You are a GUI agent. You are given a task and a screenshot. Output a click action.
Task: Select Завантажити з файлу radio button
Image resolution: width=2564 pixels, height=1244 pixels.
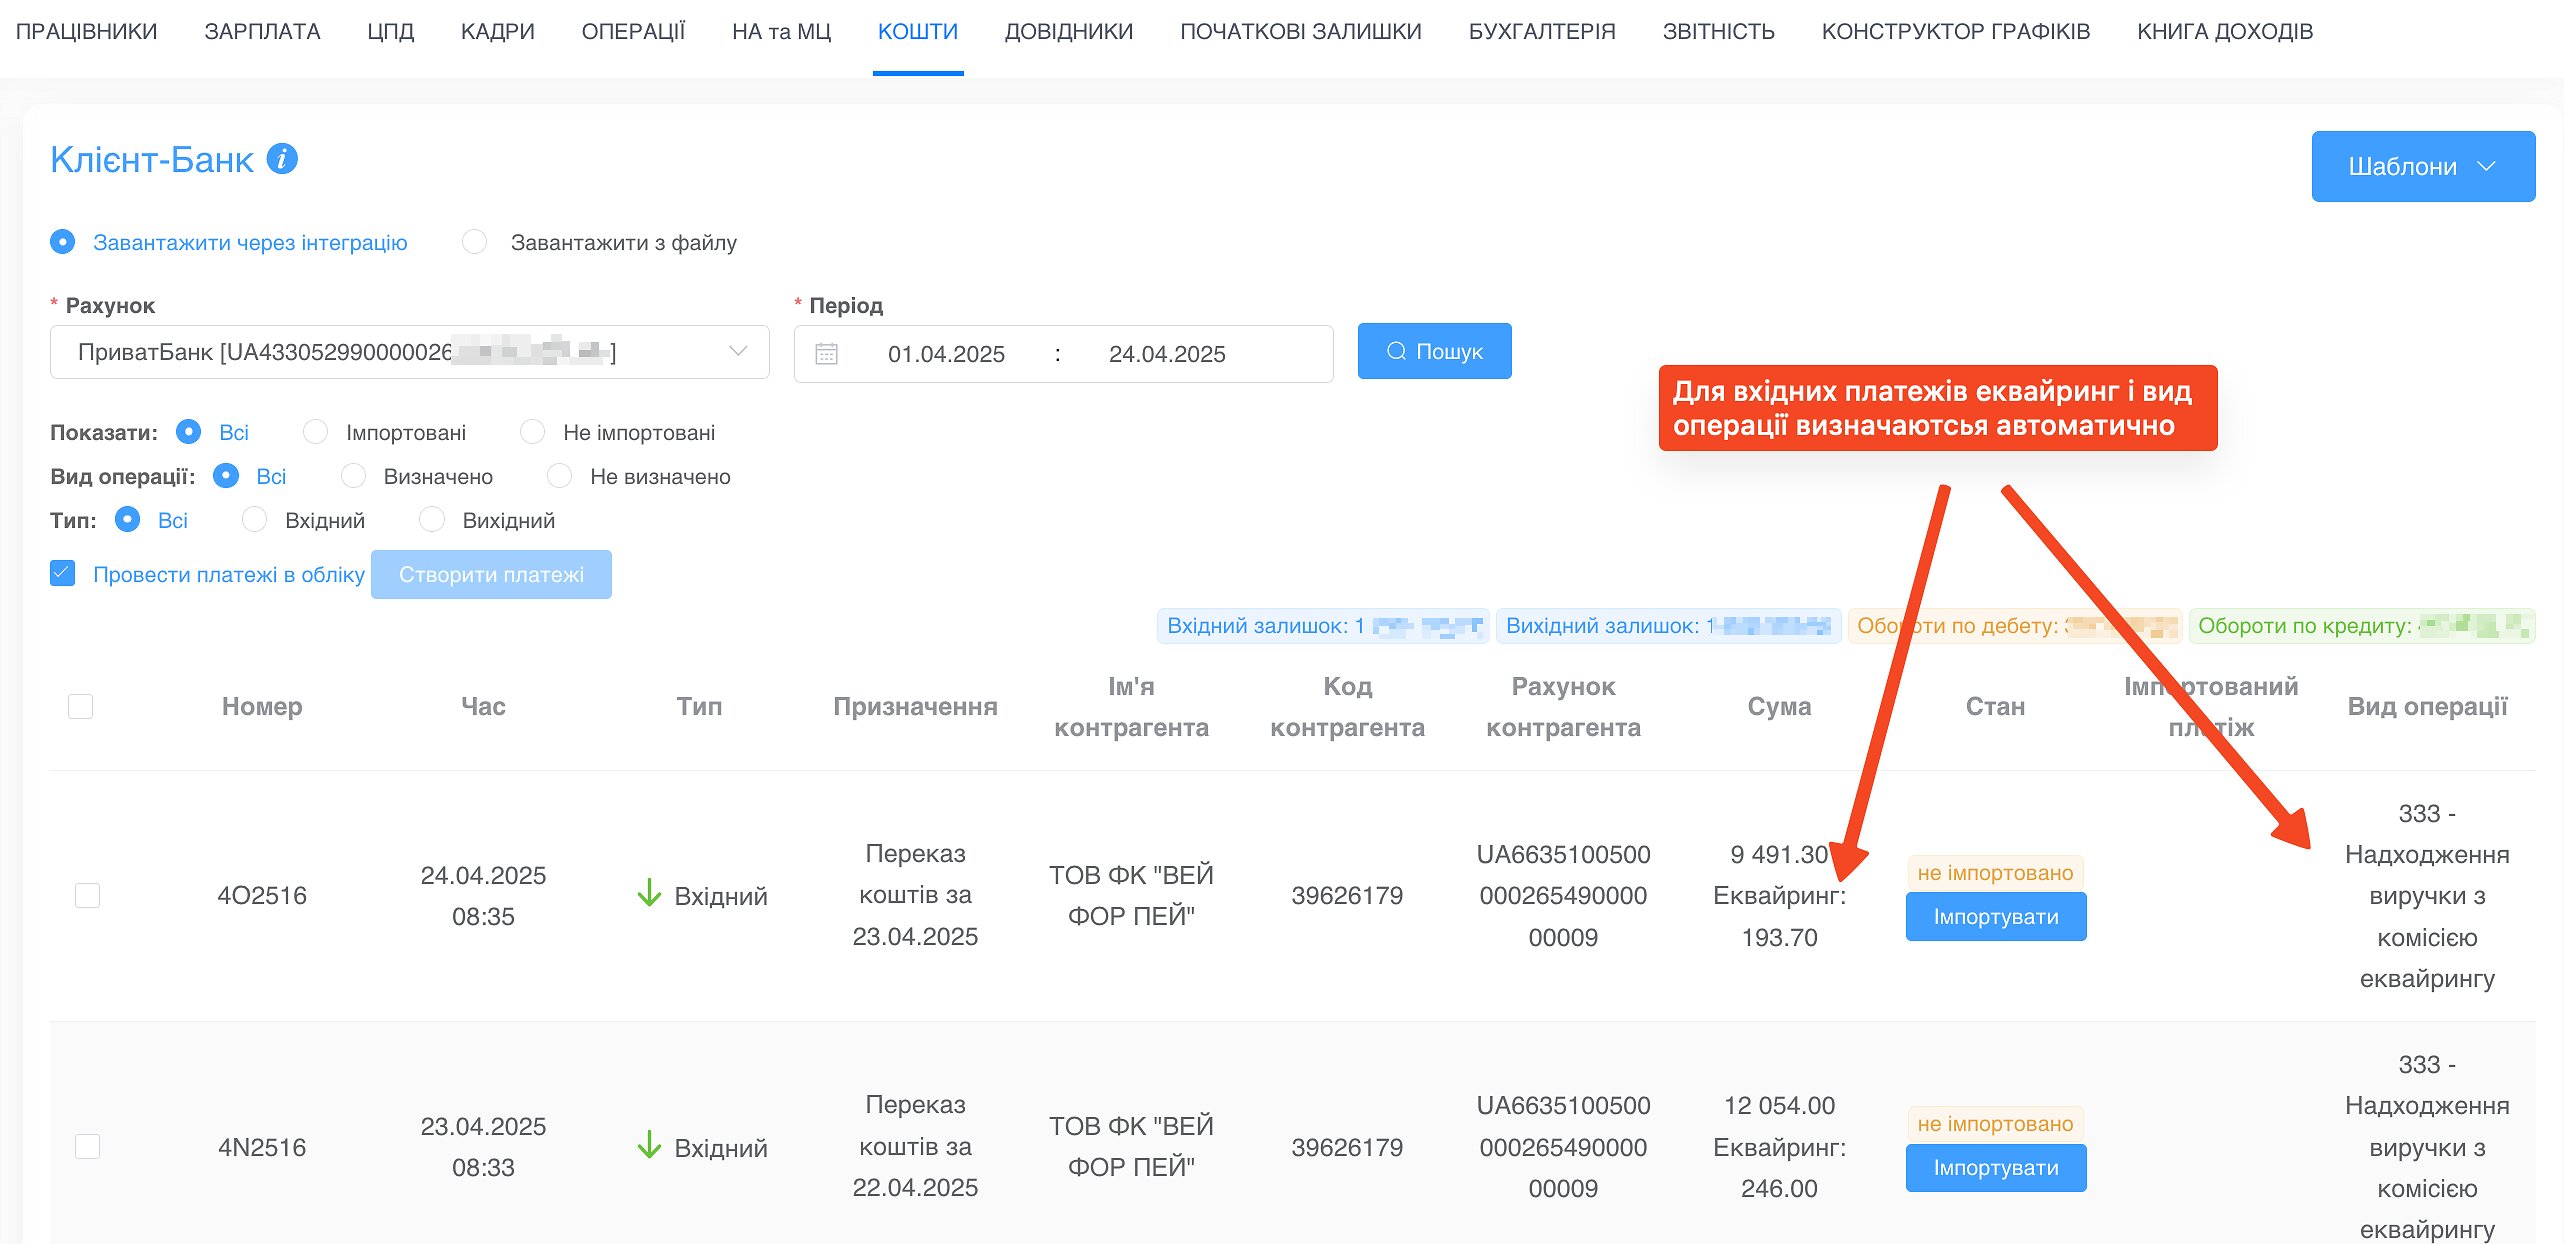474,242
